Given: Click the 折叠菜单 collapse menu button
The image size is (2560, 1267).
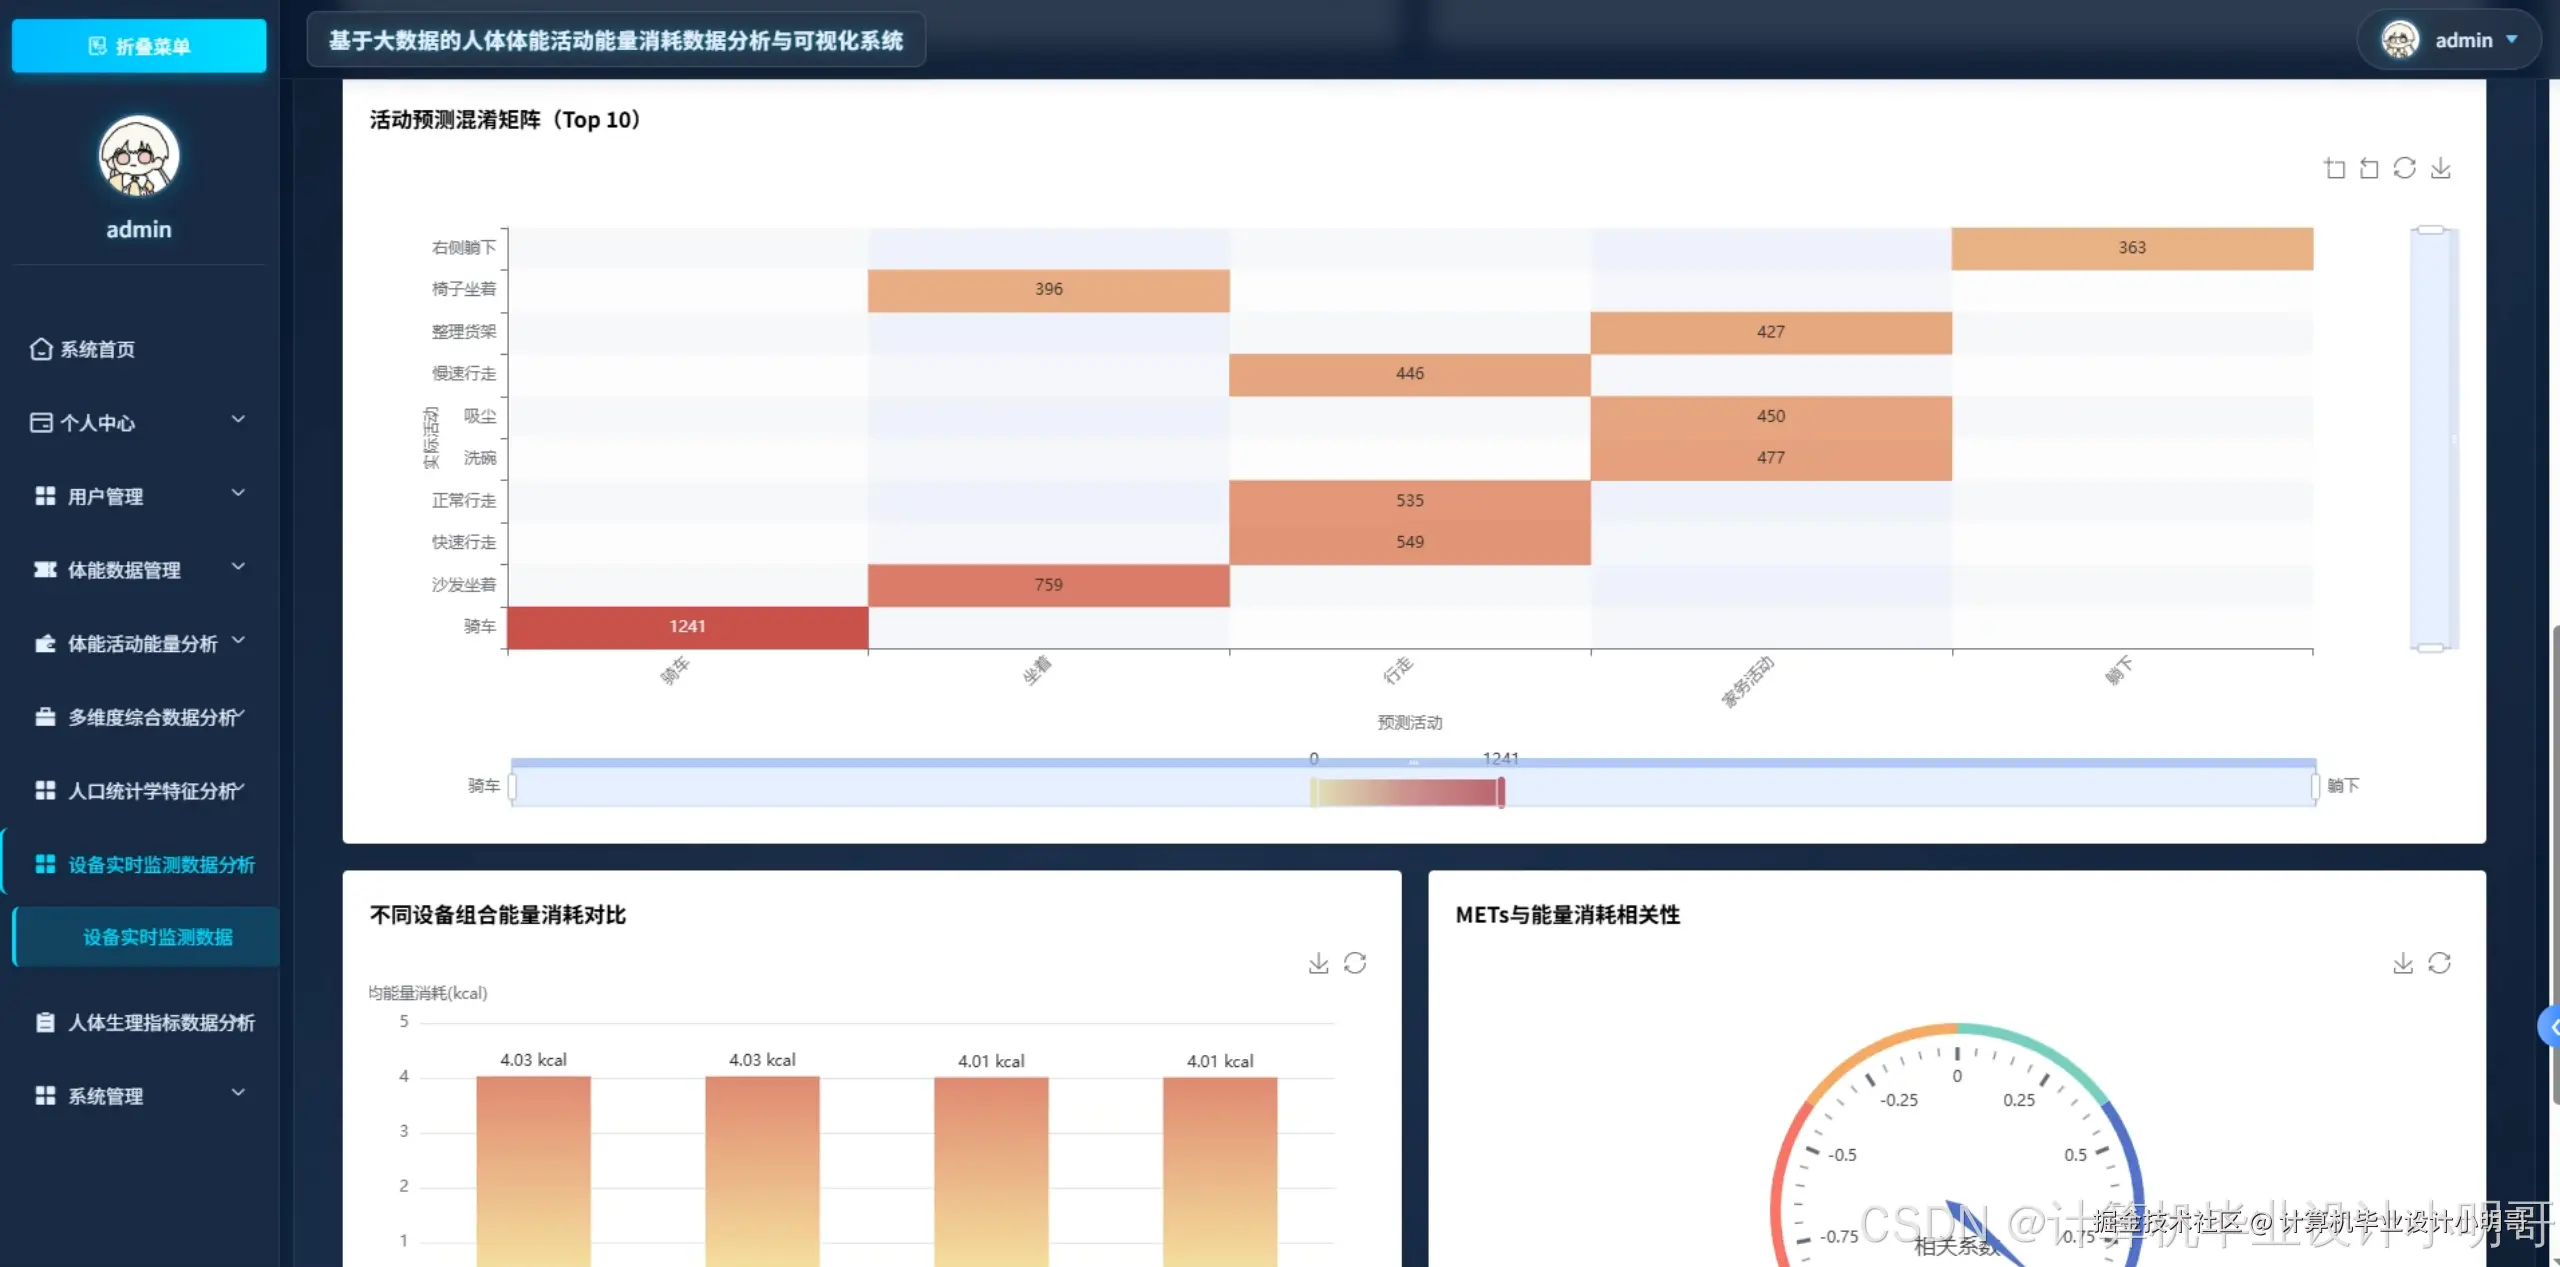Looking at the screenshot, I should tap(139, 46).
